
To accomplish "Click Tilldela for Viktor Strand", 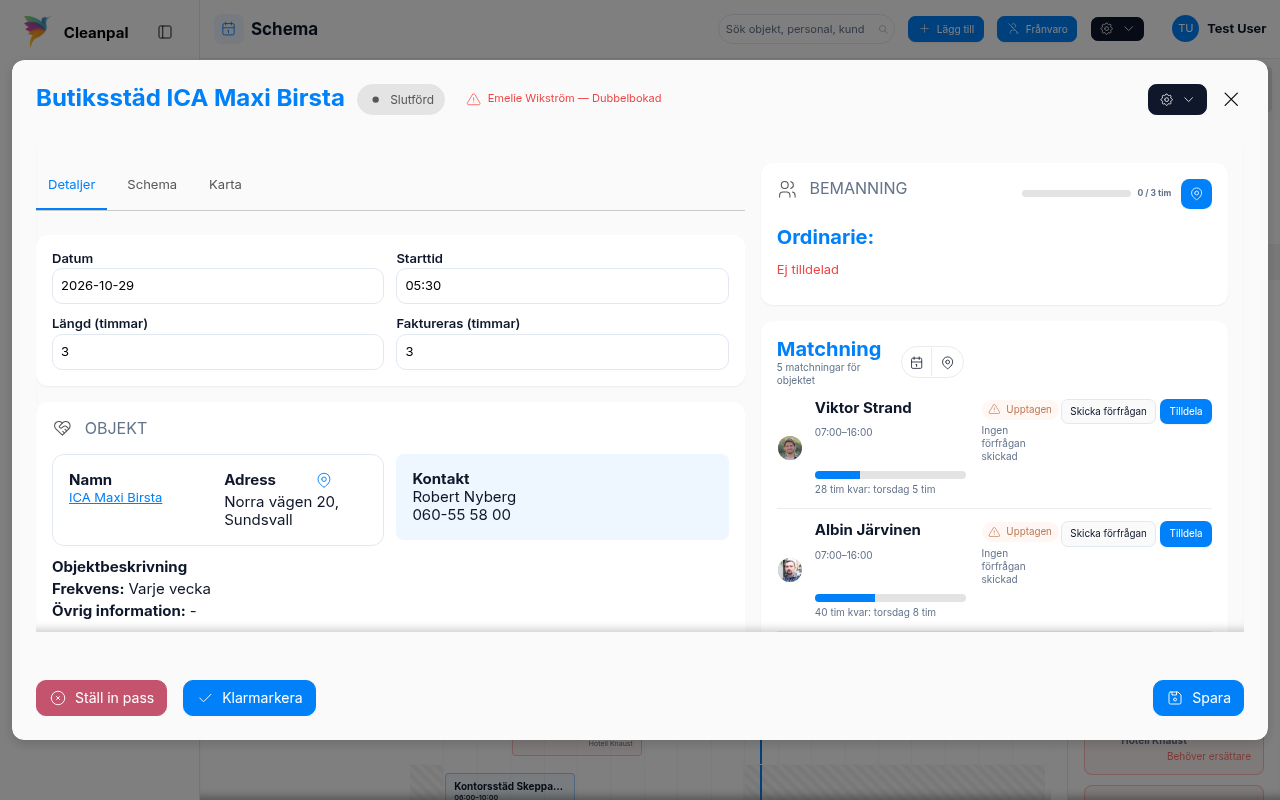I will (x=1186, y=411).
